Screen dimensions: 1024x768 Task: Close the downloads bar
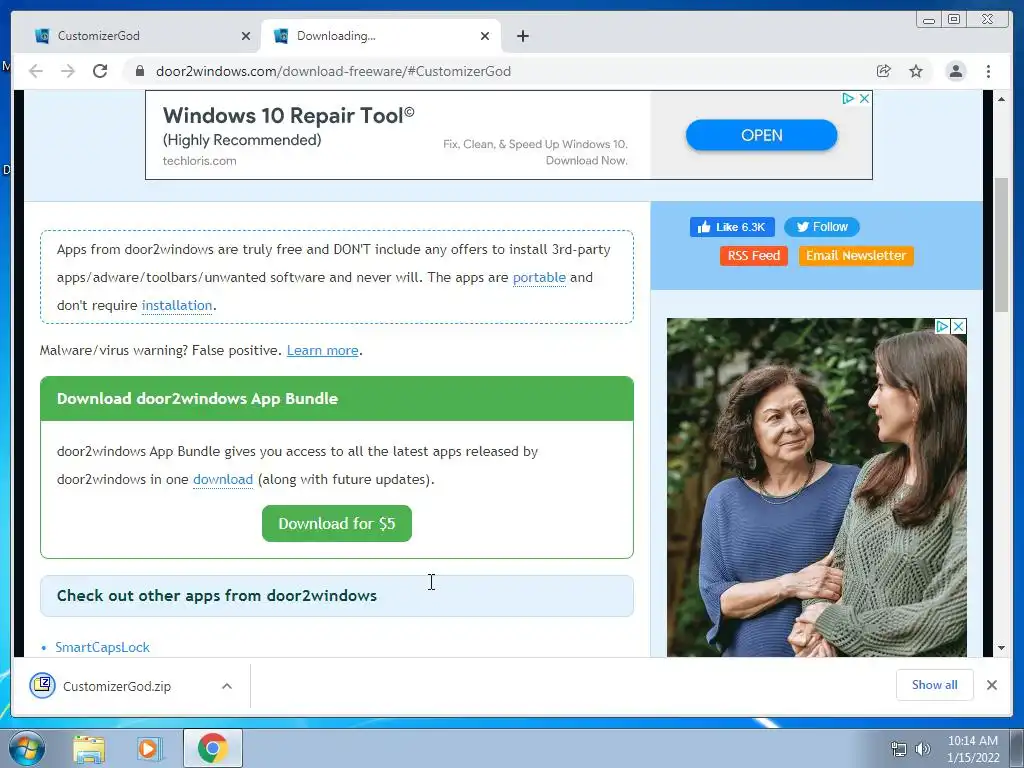pos(991,685)
